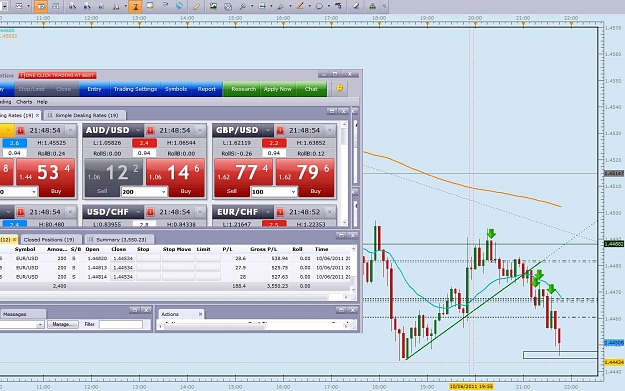
Task: Click the AUD/USD spread value 2.4
Action: click(x=144, y=143)
